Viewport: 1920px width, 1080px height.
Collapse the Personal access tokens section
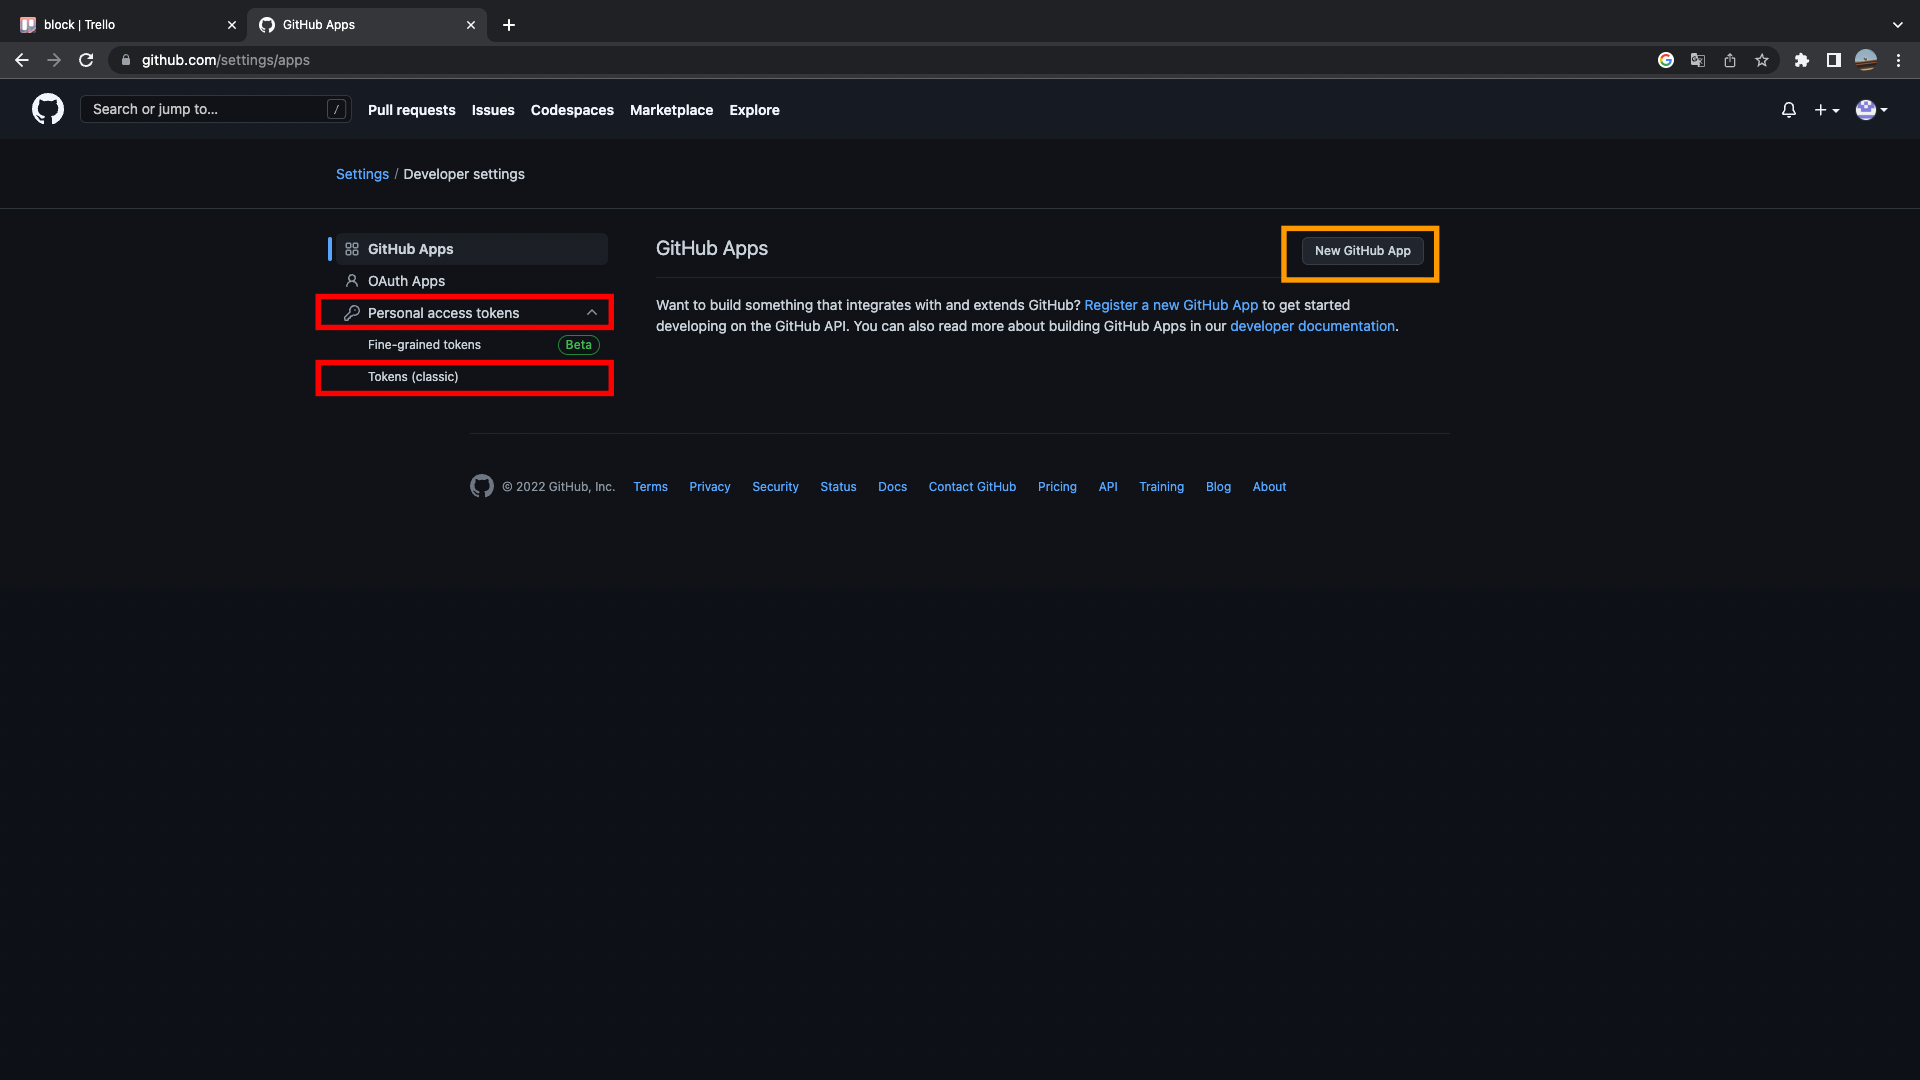pyautogui.click(x=592, y=313)
